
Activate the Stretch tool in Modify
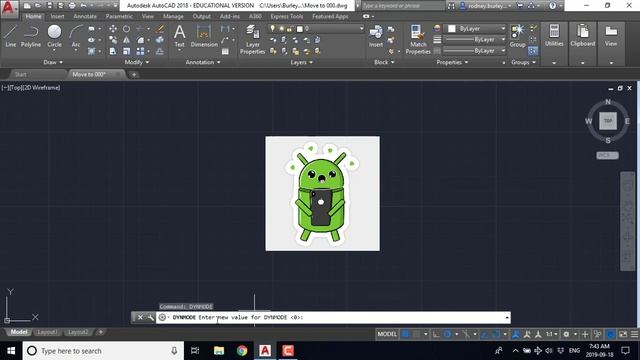(x=113, y=51)
